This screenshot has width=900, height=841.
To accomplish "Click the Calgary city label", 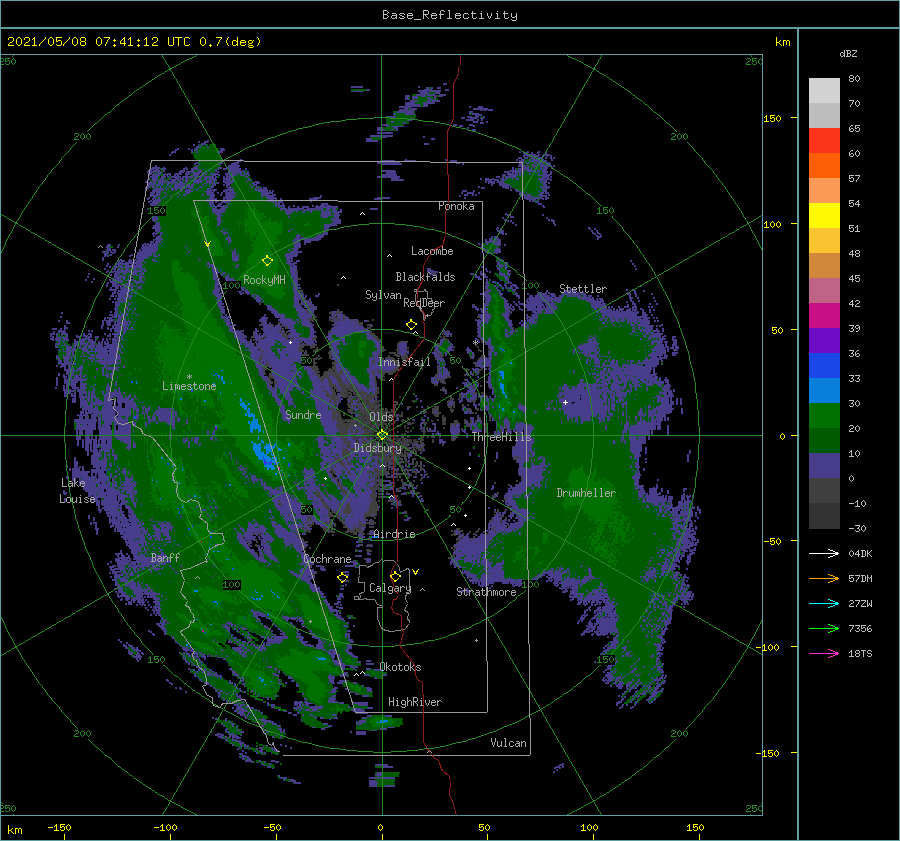I will (x=390, y=588).
